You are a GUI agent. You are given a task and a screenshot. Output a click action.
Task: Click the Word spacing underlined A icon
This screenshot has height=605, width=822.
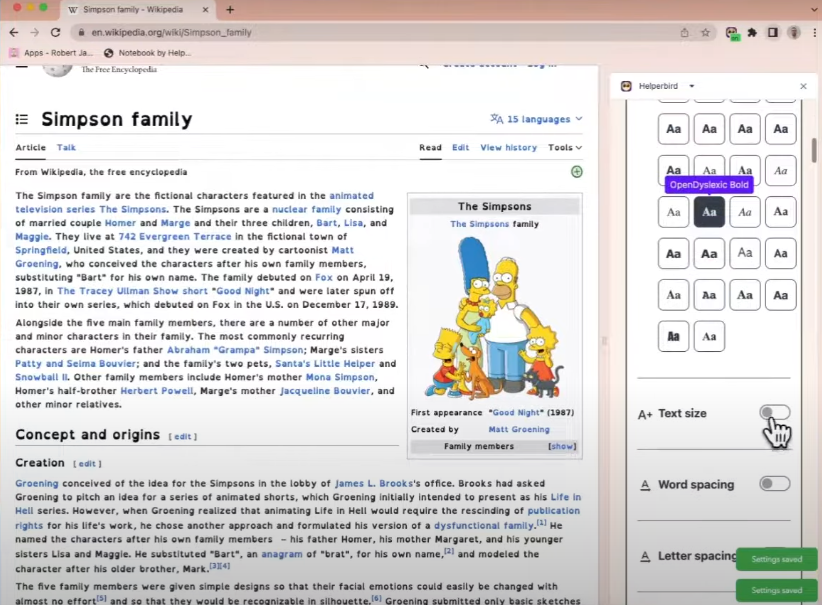pyautogui.click(x=645, y=485)
